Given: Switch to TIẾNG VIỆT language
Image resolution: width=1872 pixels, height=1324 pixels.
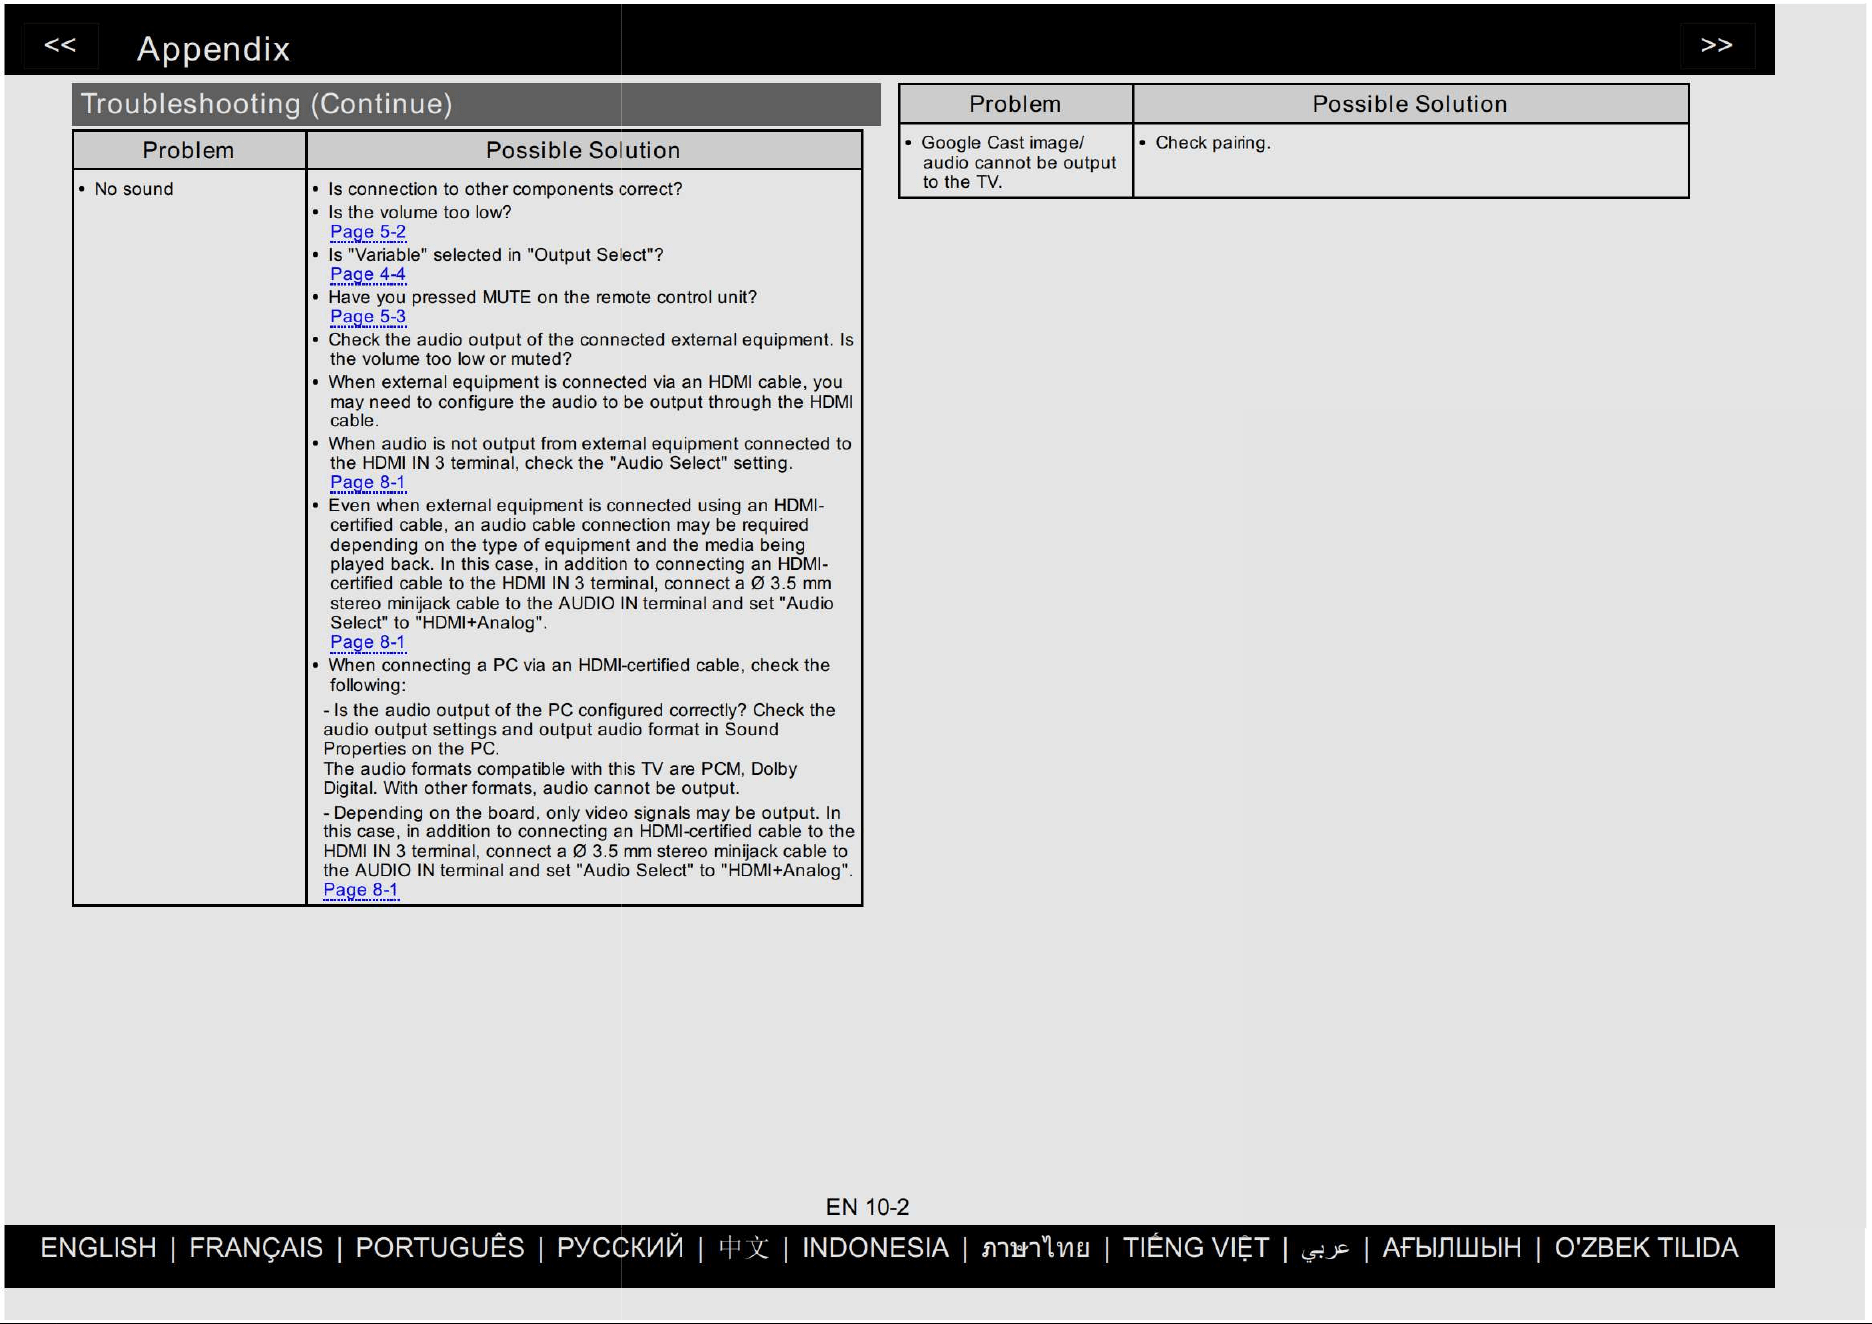Looking at the screenshot, I should tap(1196, 1248).
